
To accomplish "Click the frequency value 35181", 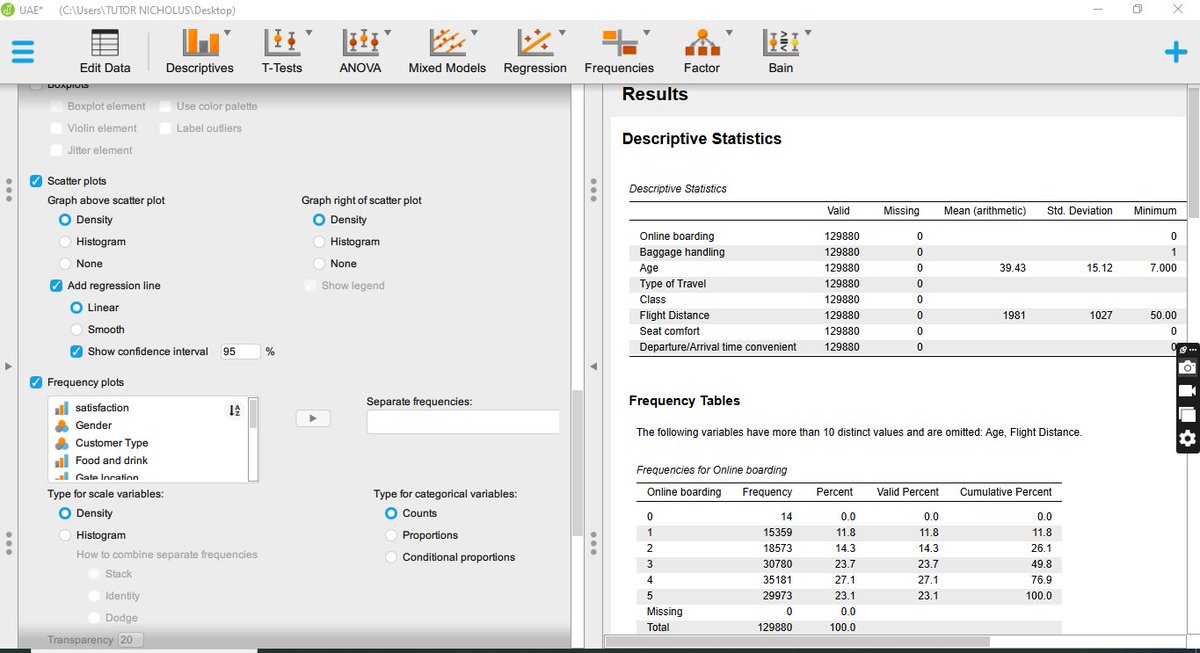I will (x=777, y=580).
